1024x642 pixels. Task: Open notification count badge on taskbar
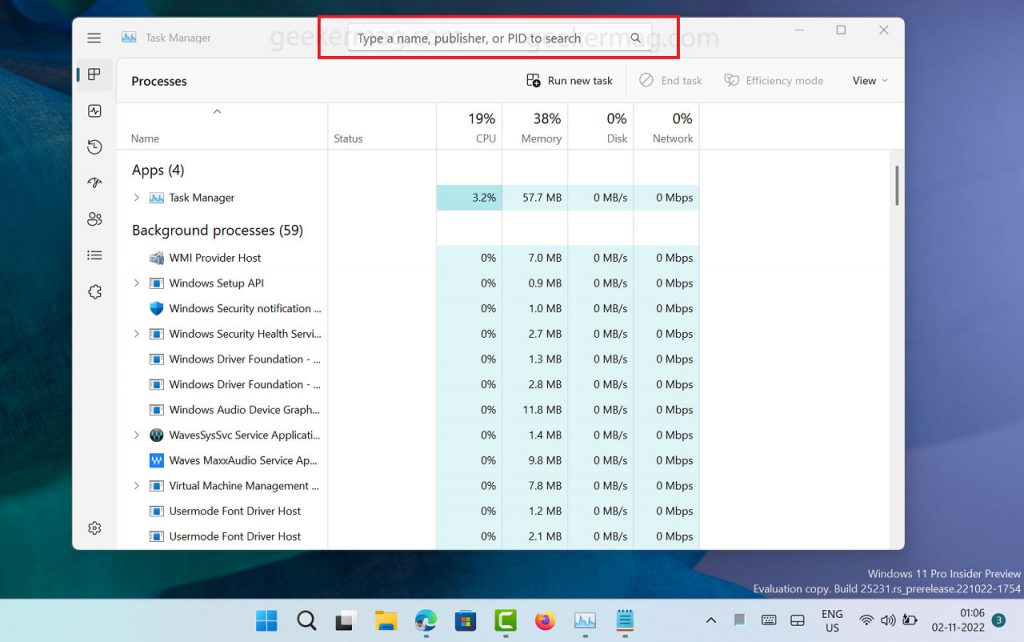click(999, 620)
